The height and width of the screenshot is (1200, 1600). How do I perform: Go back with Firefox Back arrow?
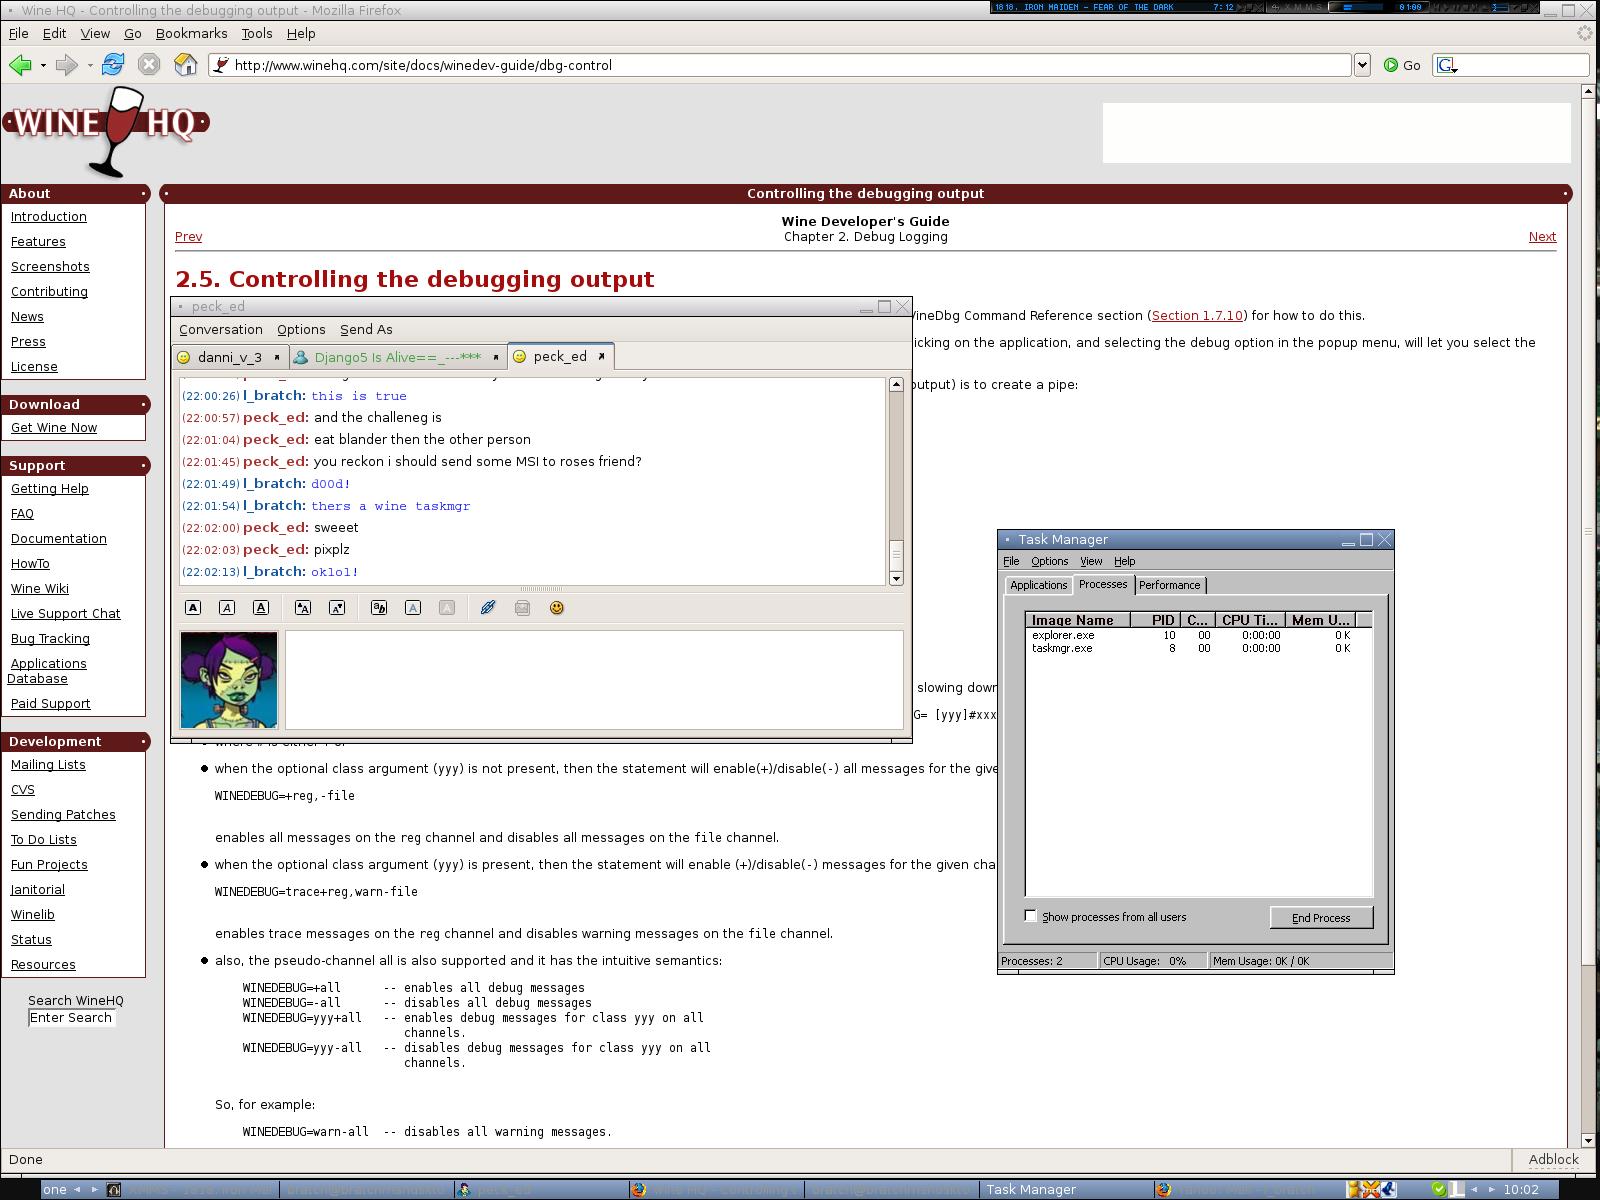[19, 65]
